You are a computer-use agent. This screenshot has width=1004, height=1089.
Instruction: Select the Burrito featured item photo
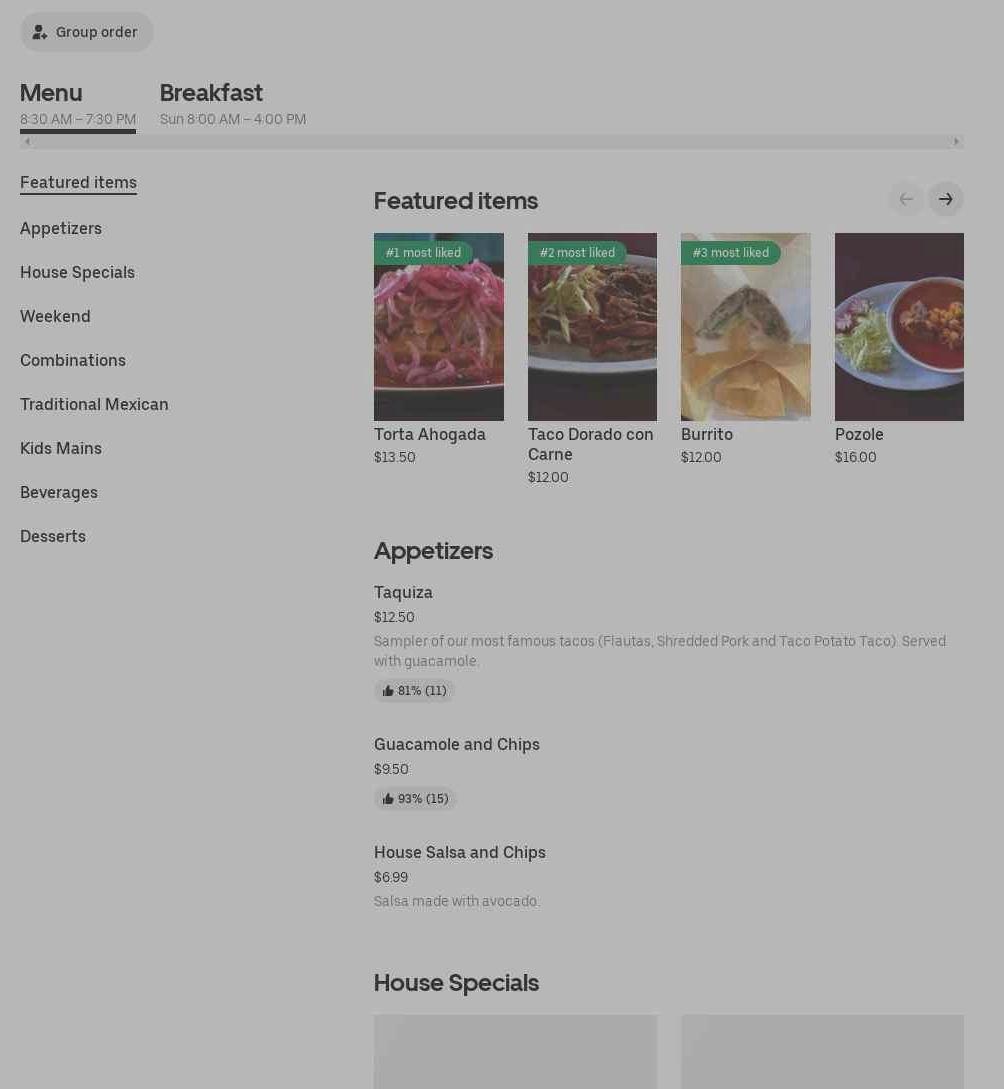click(x=746, y=326)
